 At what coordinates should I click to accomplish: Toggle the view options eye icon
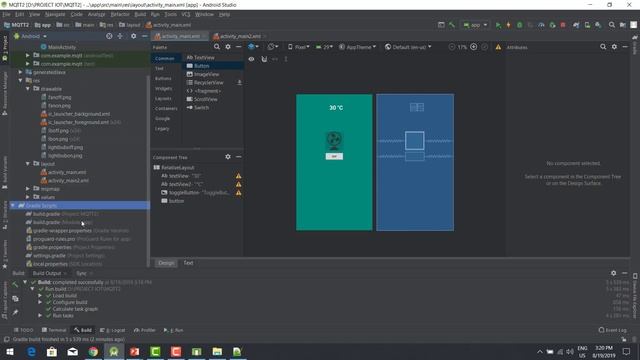tap(251, 59)
